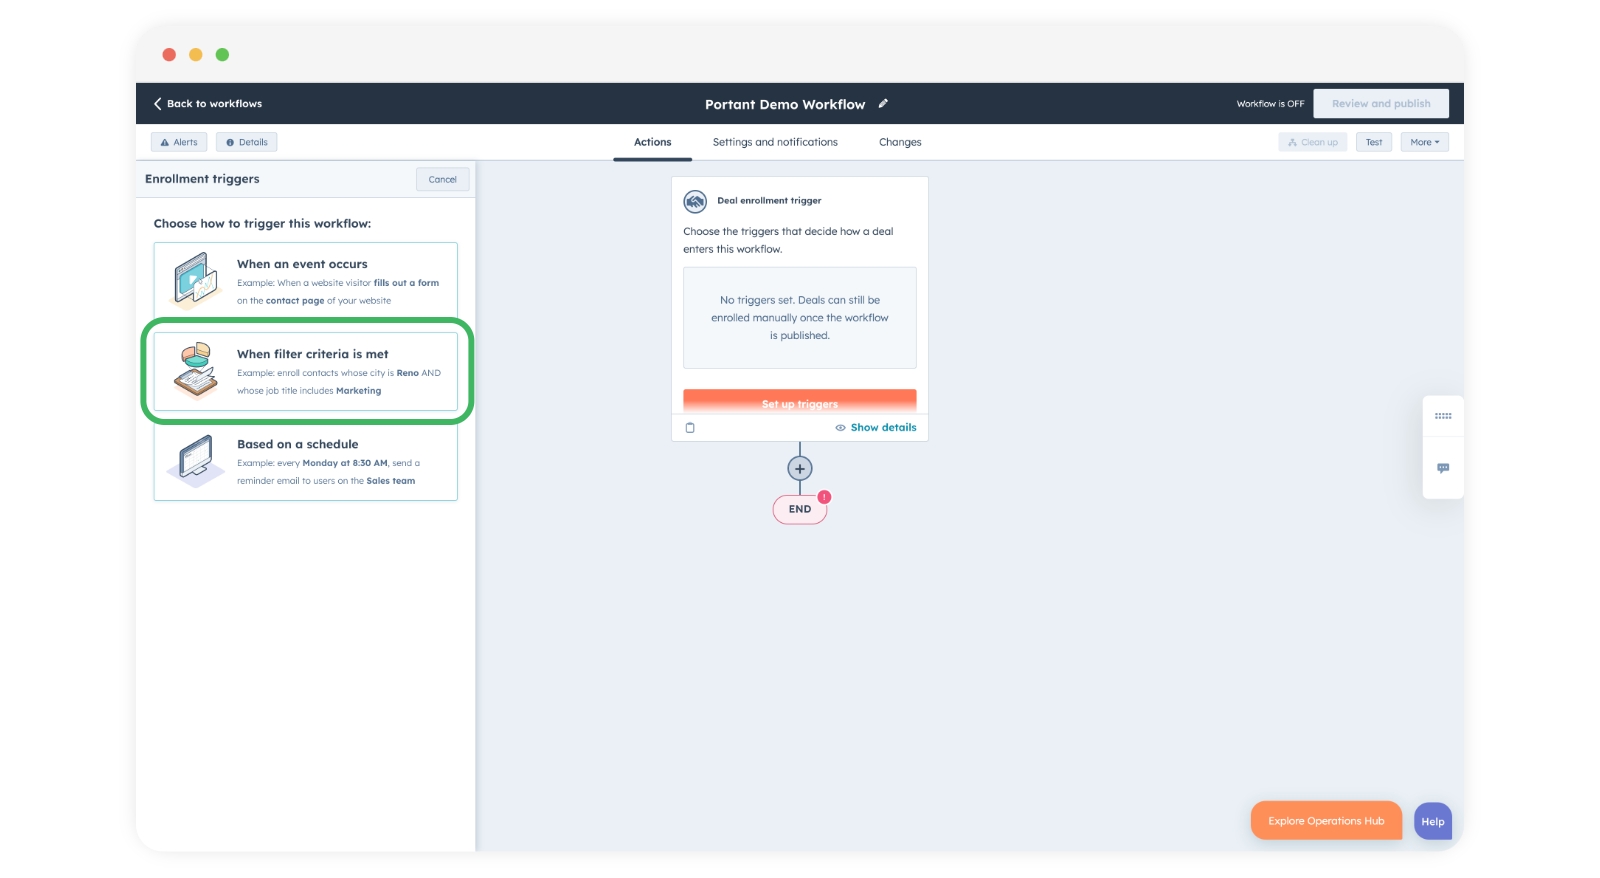Viewport: 1600px width, 878px height.
Task: Click the clipboard icon on trigger card
Action: pyautogui.click(x=690, y=428)
